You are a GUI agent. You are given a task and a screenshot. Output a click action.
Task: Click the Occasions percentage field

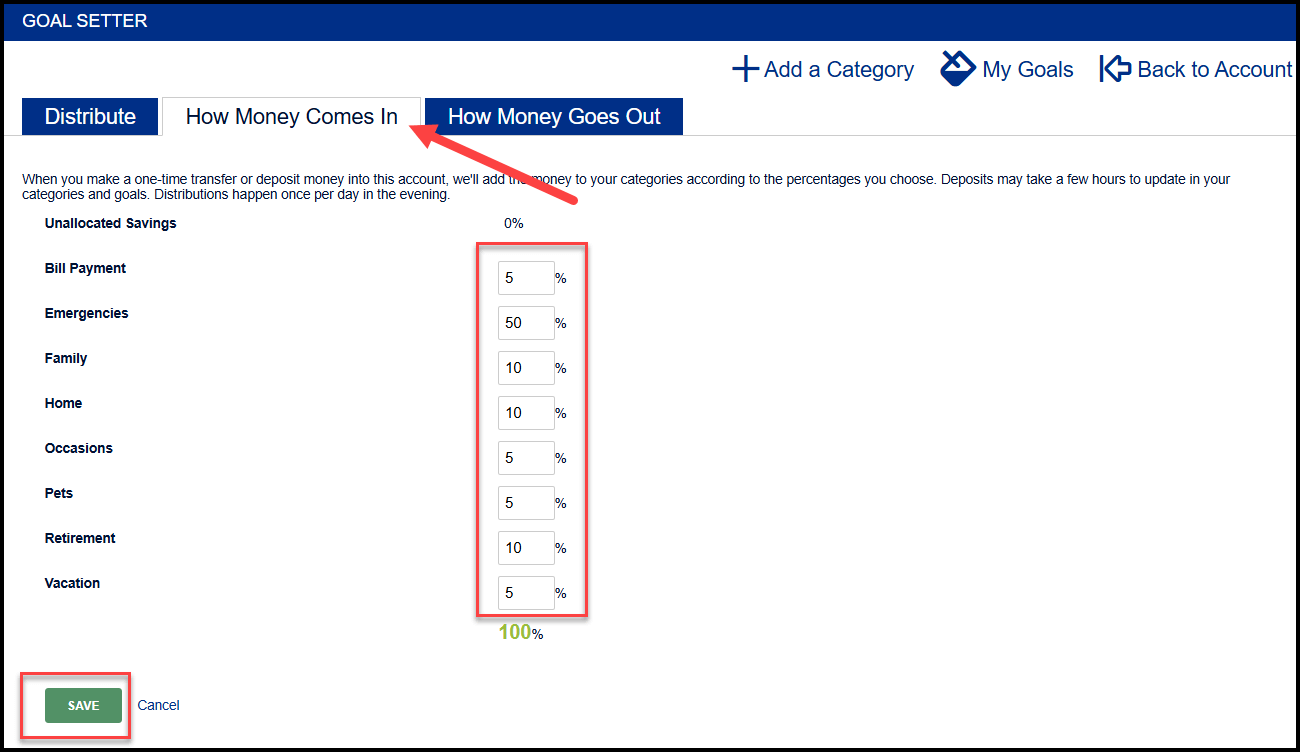[525, 458]
